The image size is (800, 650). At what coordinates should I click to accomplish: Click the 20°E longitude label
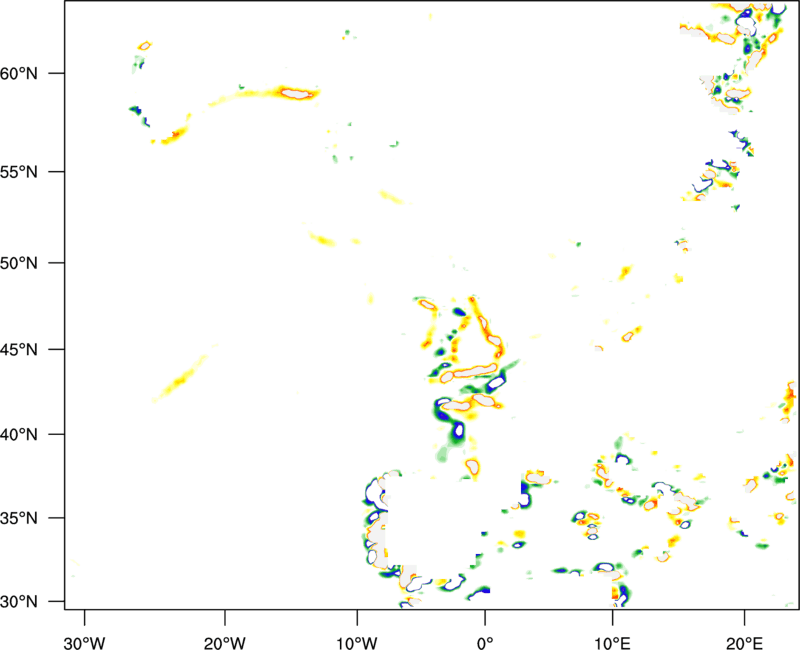(x=744, y=643)
